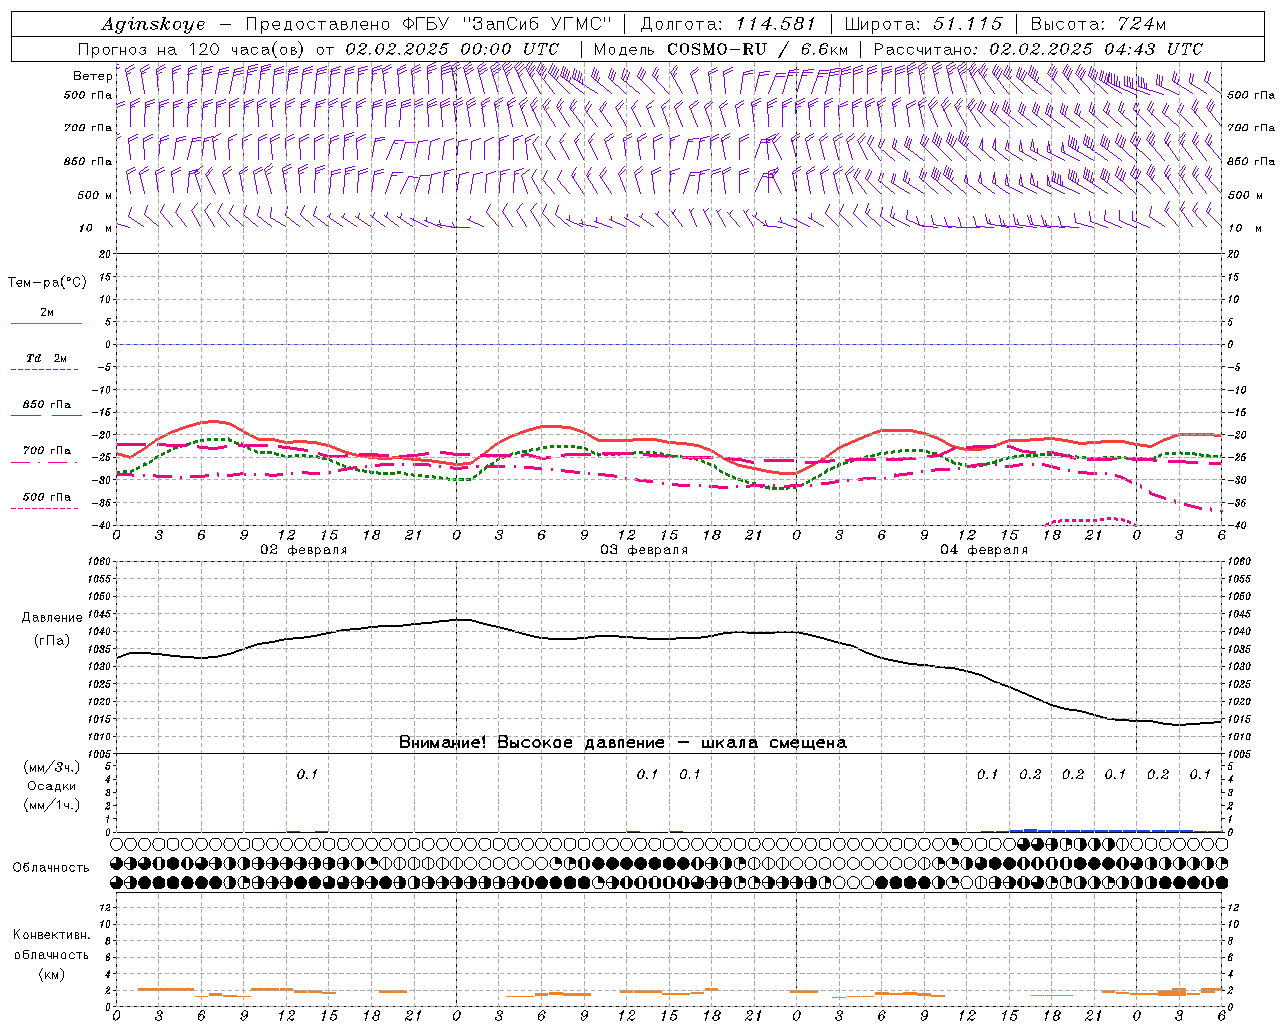Click the 03 февраля date label
1280x1024 pixels.
tap(644, 550)
